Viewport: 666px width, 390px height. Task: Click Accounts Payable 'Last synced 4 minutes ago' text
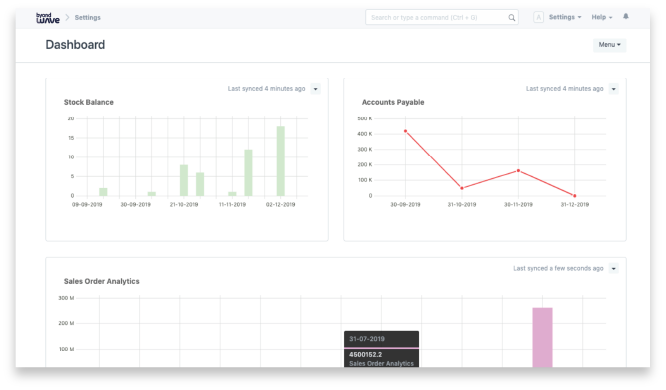coord(564,89)
